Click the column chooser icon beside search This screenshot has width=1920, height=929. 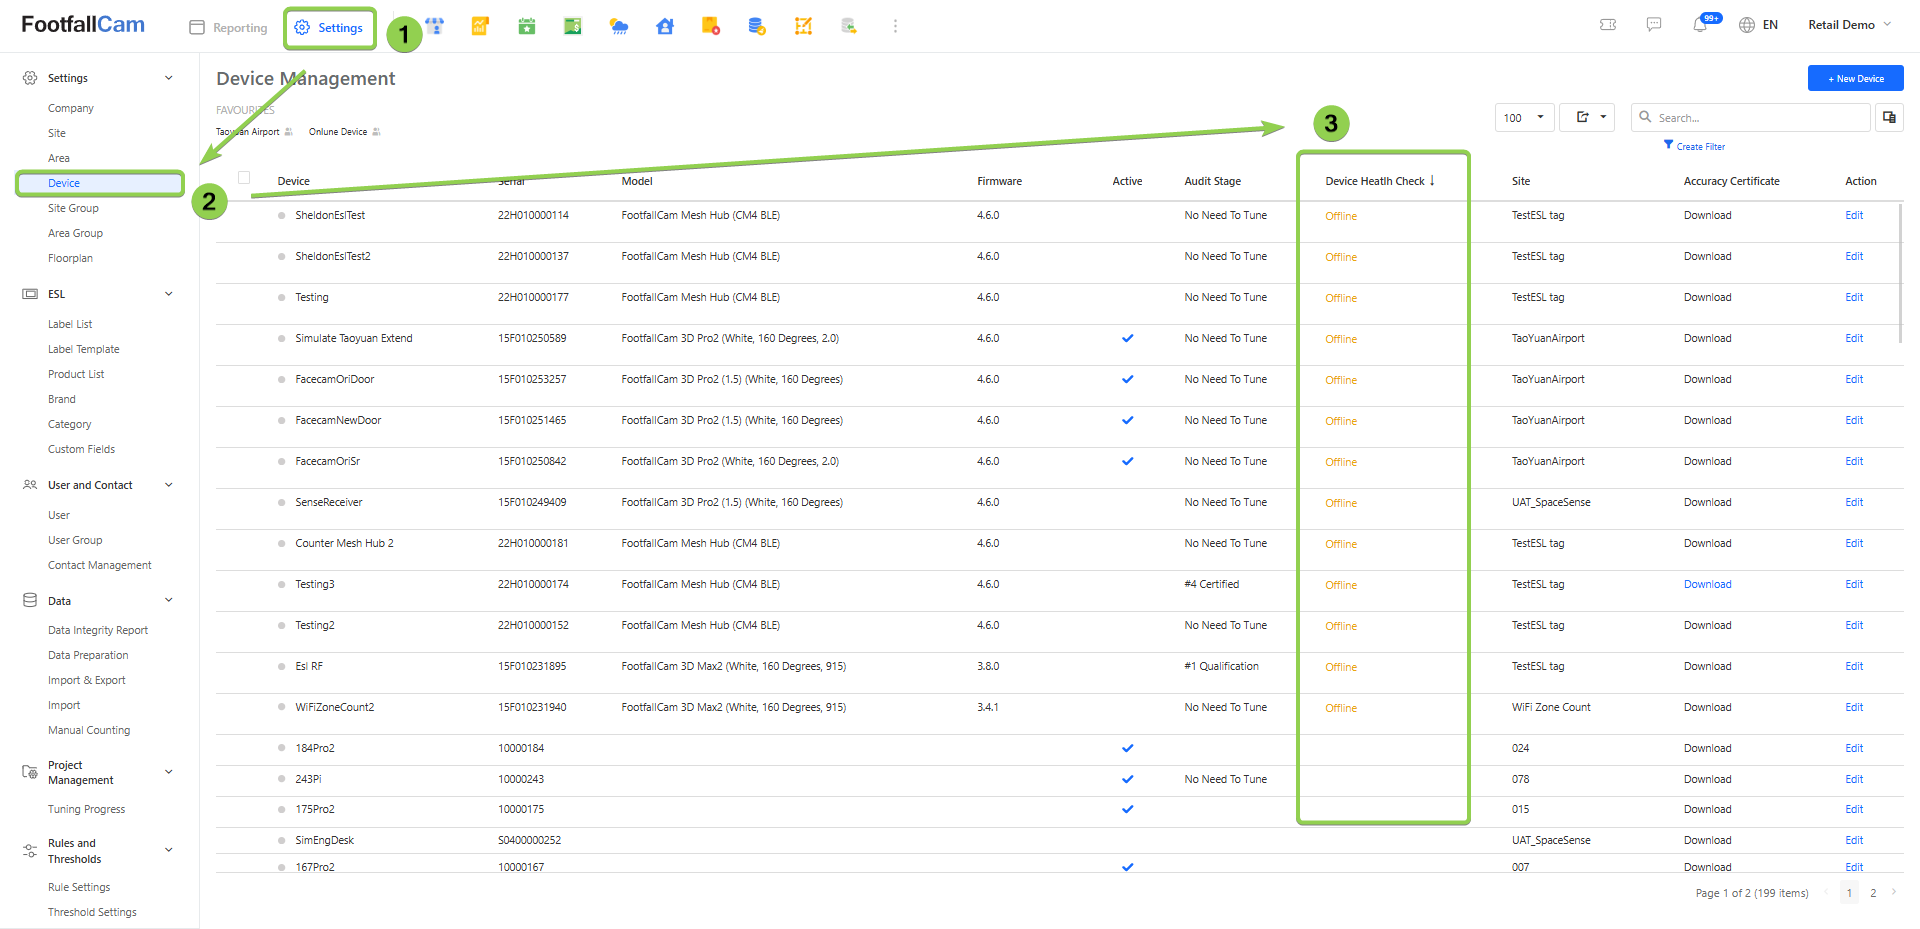[1889, 117]
